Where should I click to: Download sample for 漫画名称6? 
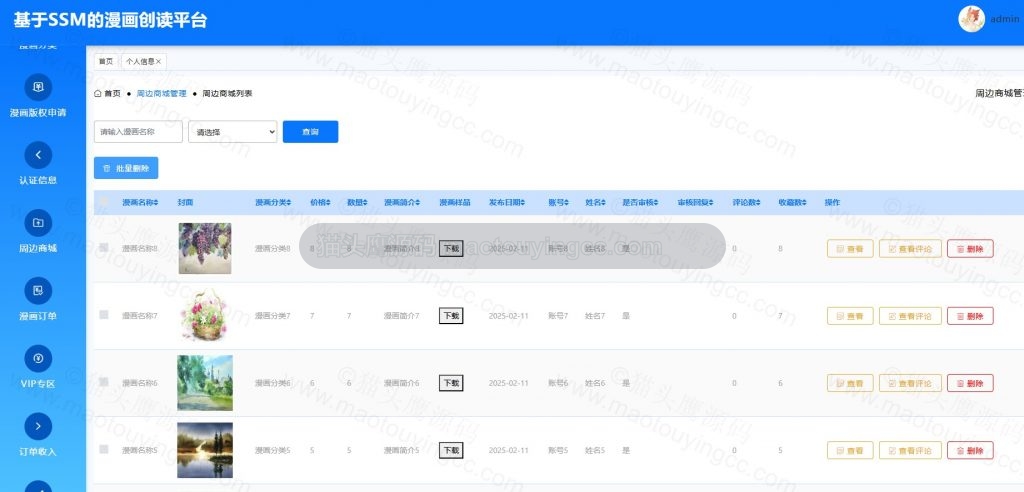click(451, 383)
